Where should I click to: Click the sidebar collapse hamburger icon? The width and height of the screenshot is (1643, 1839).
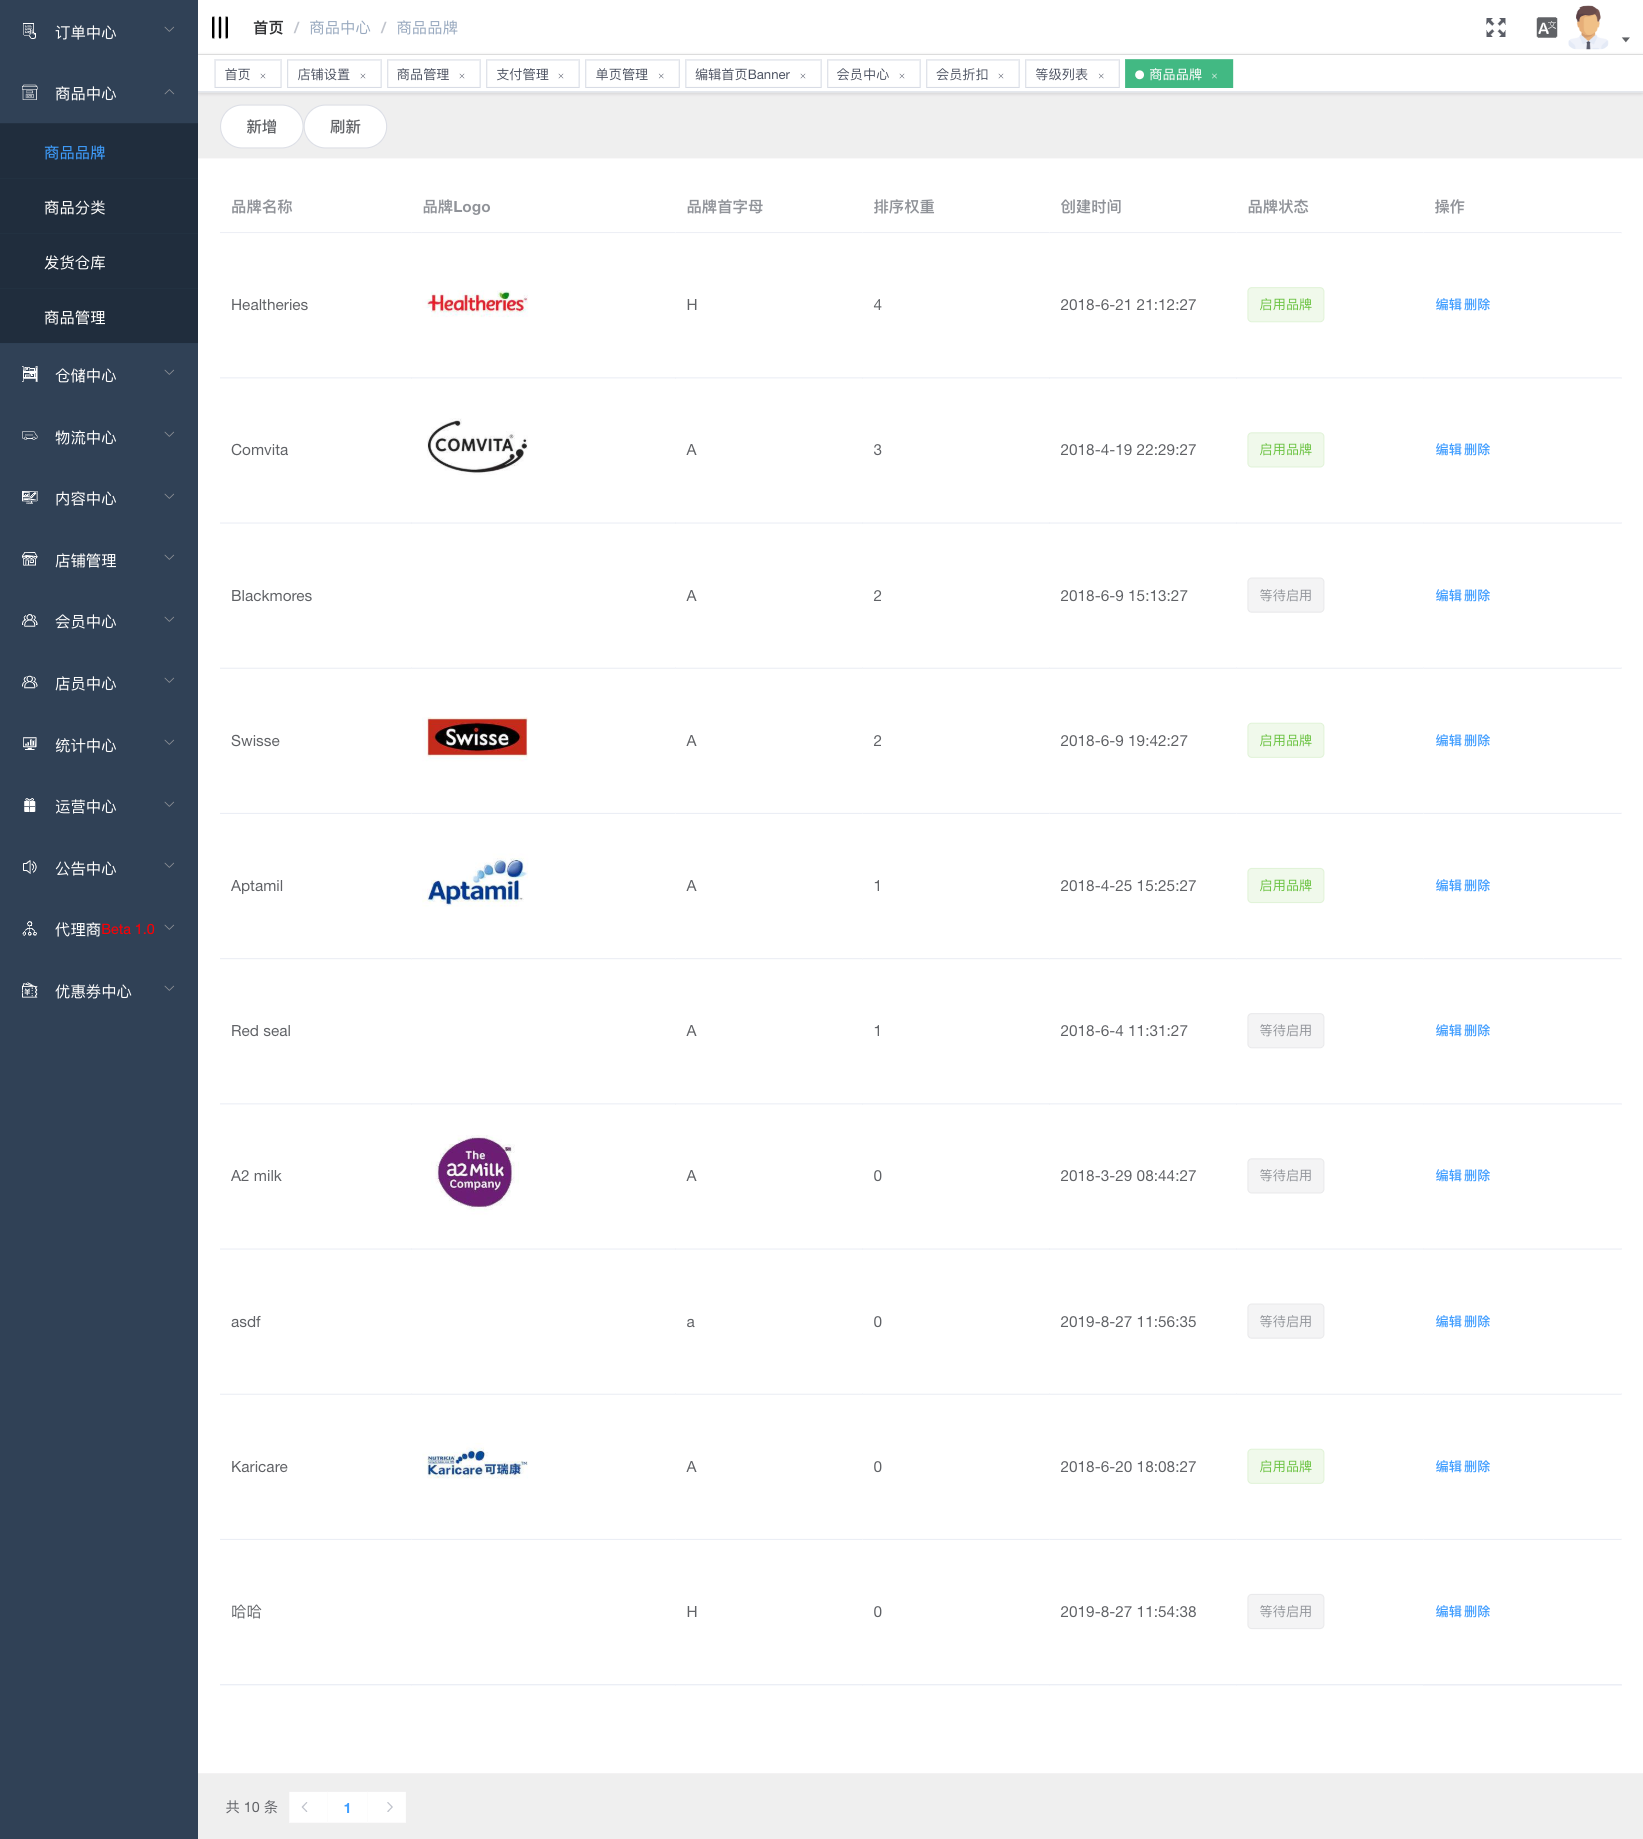tap(220, 27)
